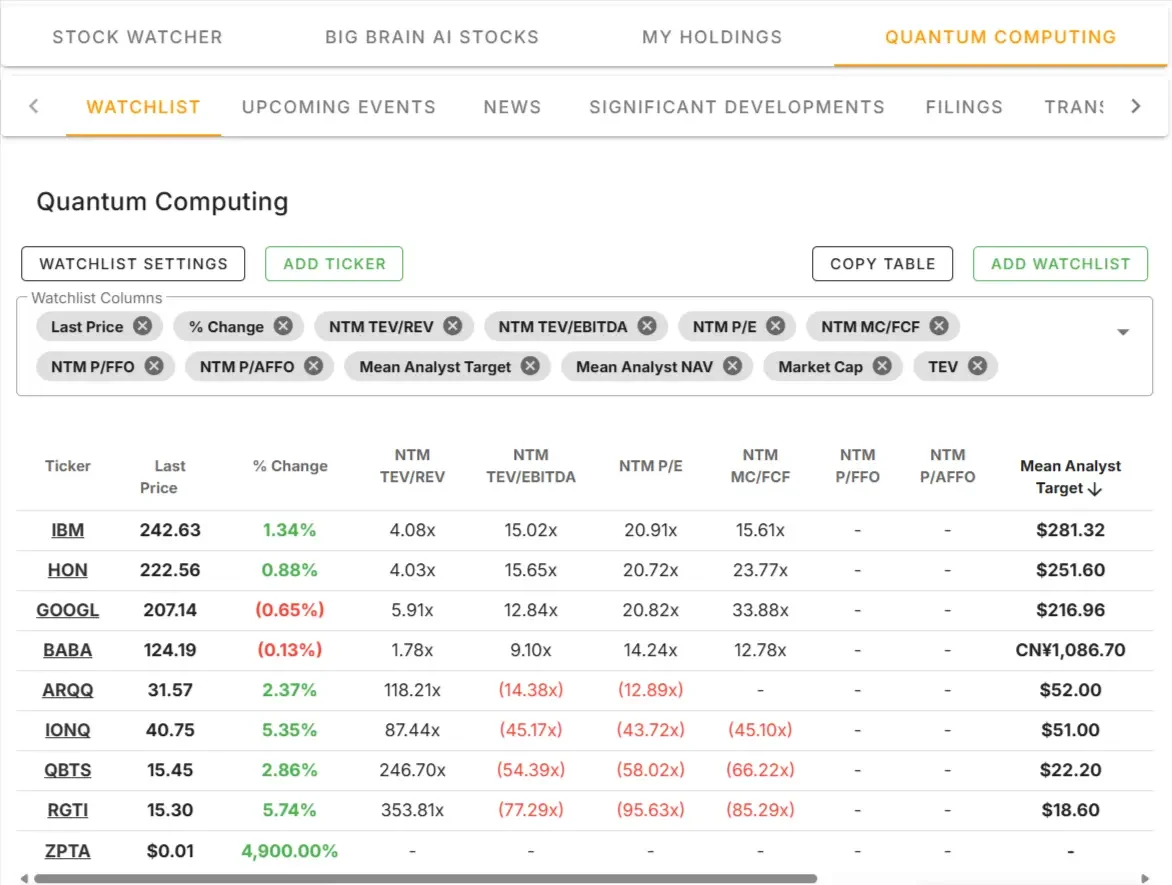The width and height of the screenshot is (1172, 885).
Task: Click the NTM TEV/REV column header
Action: pos(412,466)
